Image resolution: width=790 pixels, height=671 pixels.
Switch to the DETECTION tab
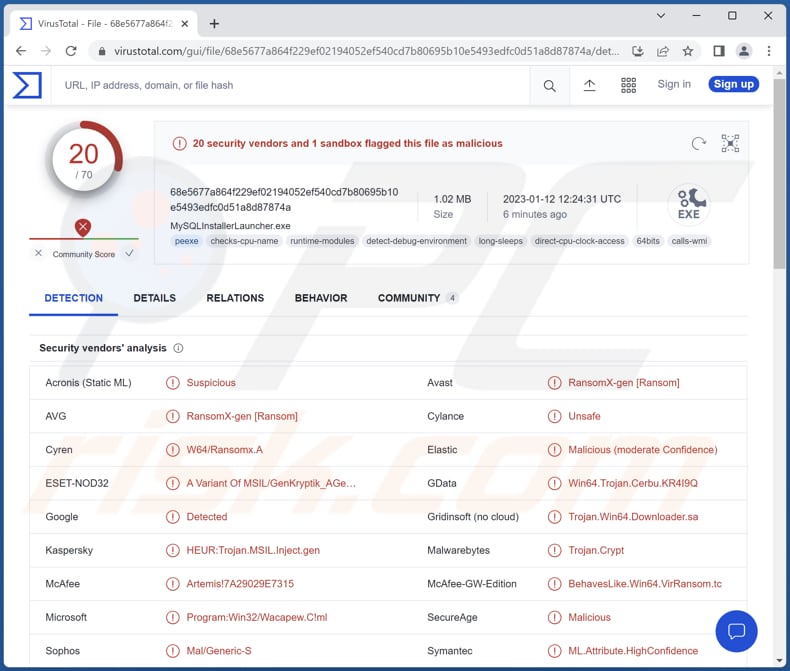coord(74,298)
